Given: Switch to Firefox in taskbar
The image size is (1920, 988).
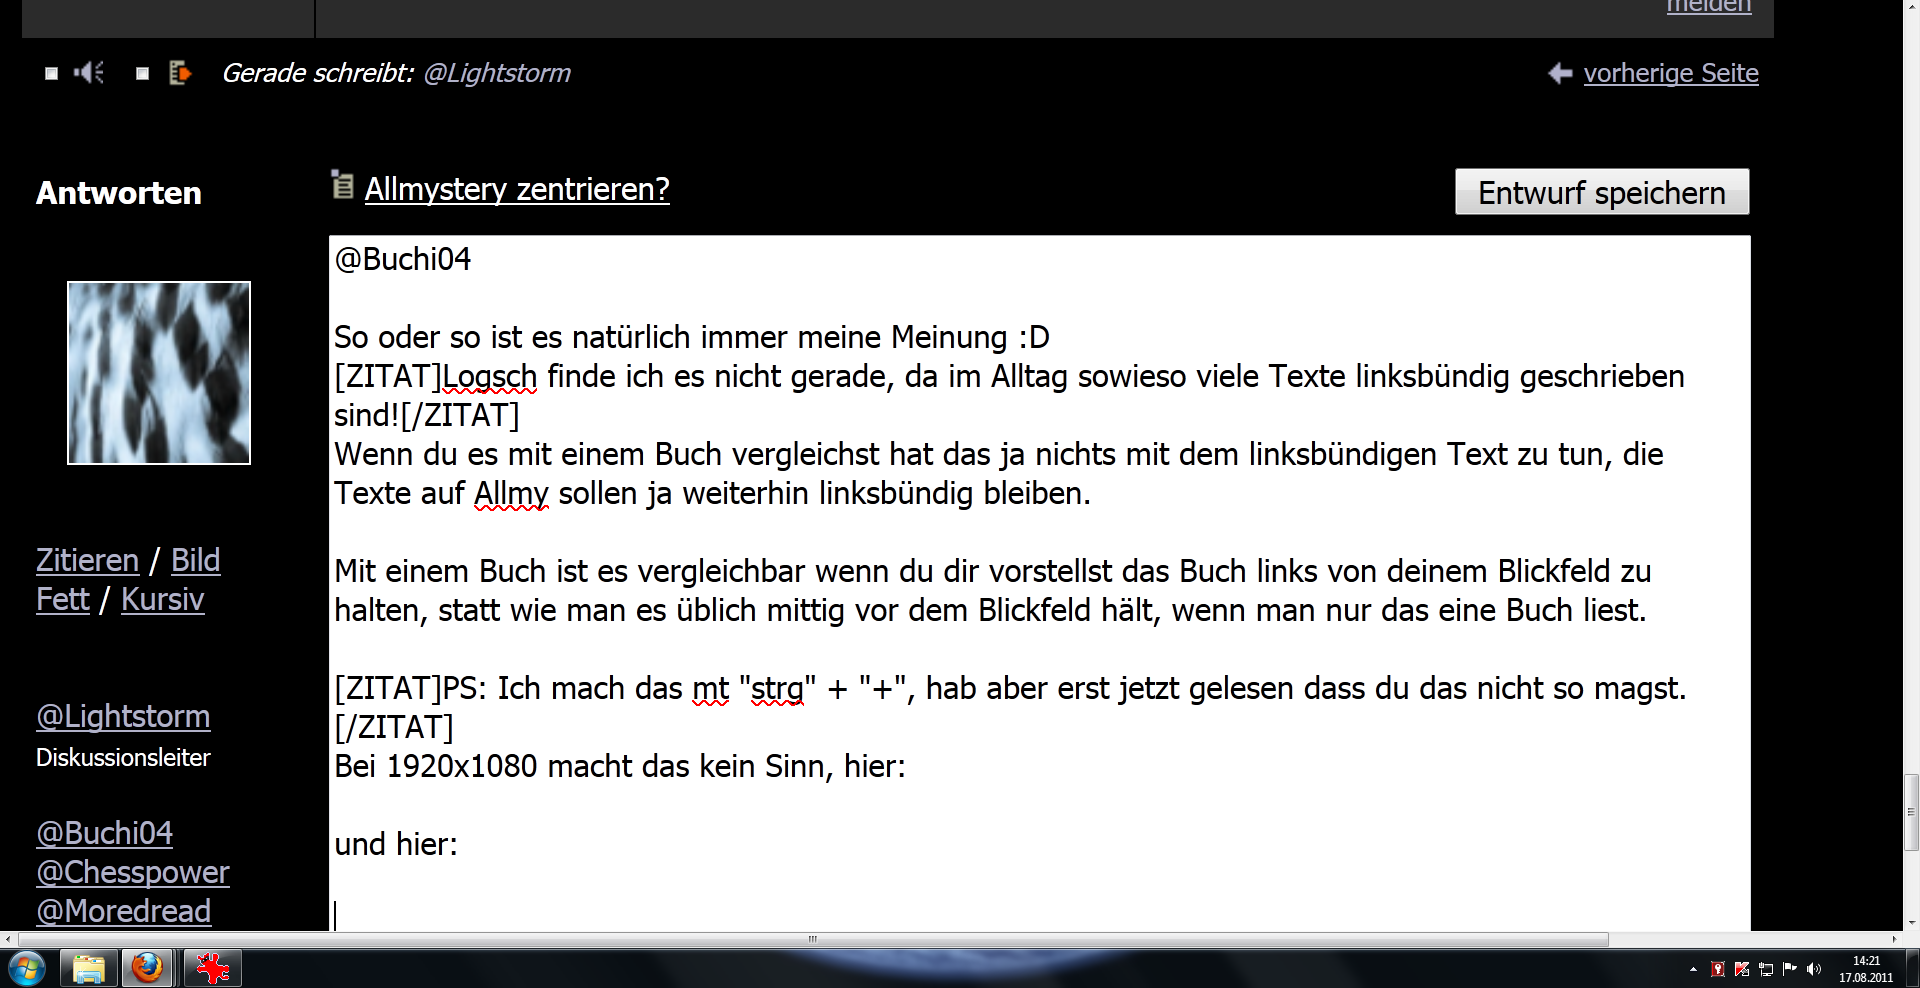Looking at the screenshot, I should point(148,969).
